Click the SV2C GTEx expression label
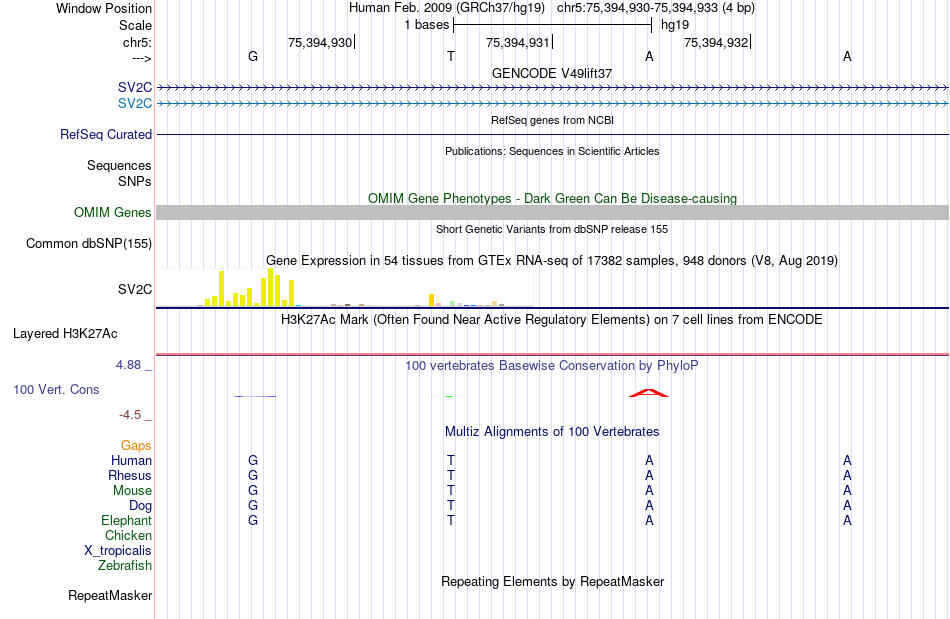This screenshot has height=619, width=950. pos(135,290)
